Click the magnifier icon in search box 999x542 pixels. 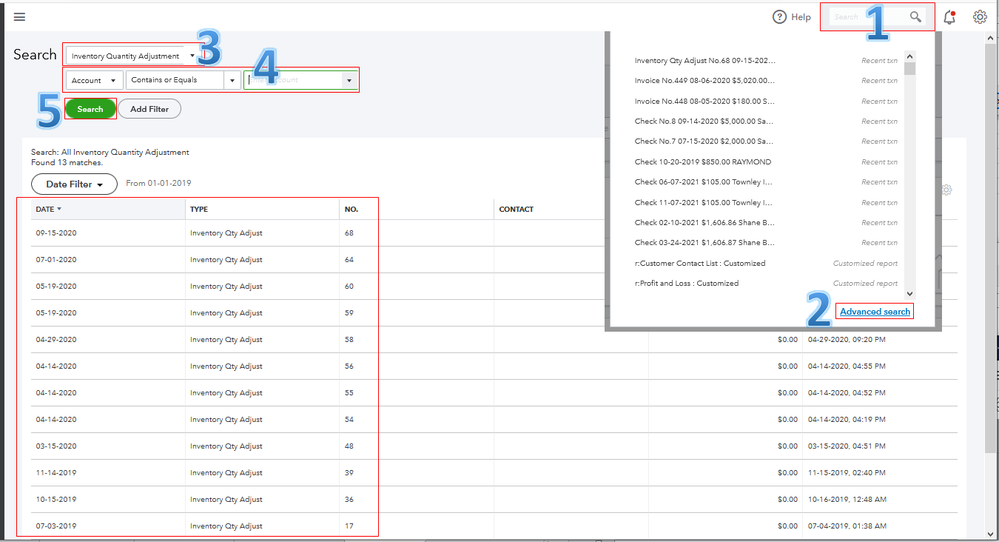point(915,17)
